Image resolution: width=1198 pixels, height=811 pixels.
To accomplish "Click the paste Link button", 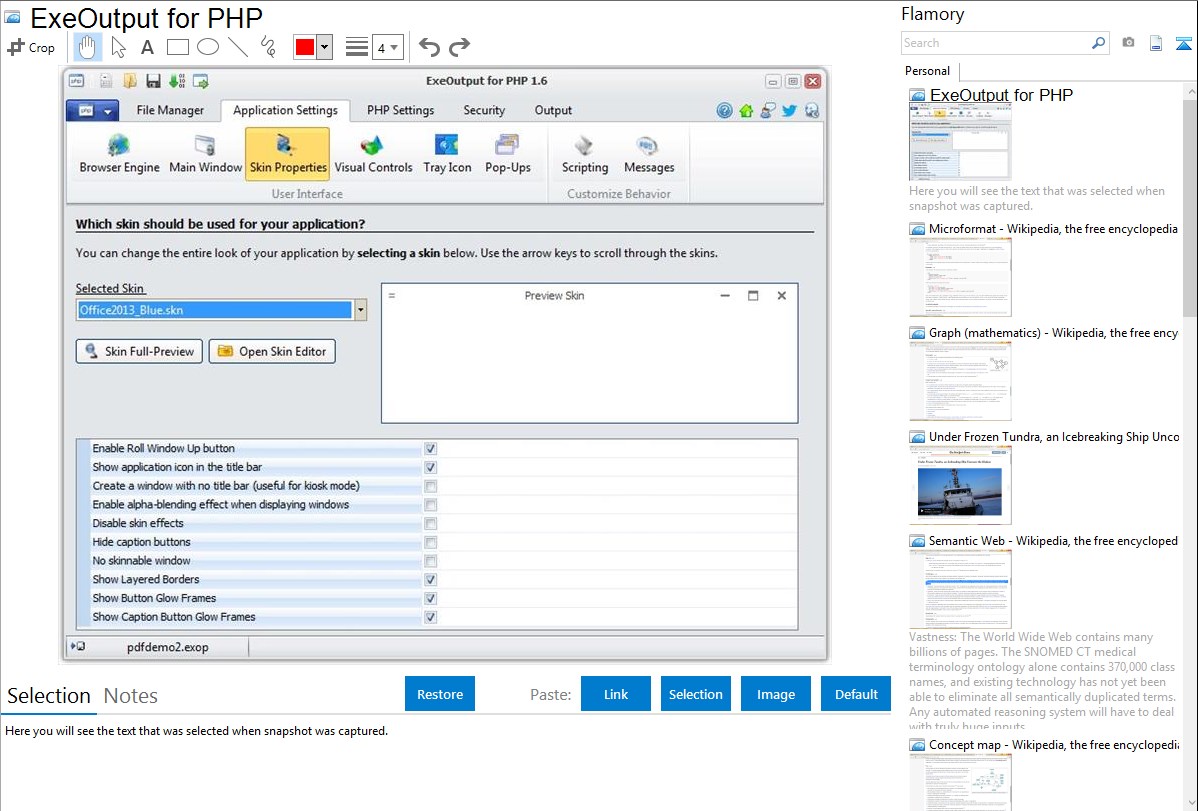I will (x=616, y=694).
